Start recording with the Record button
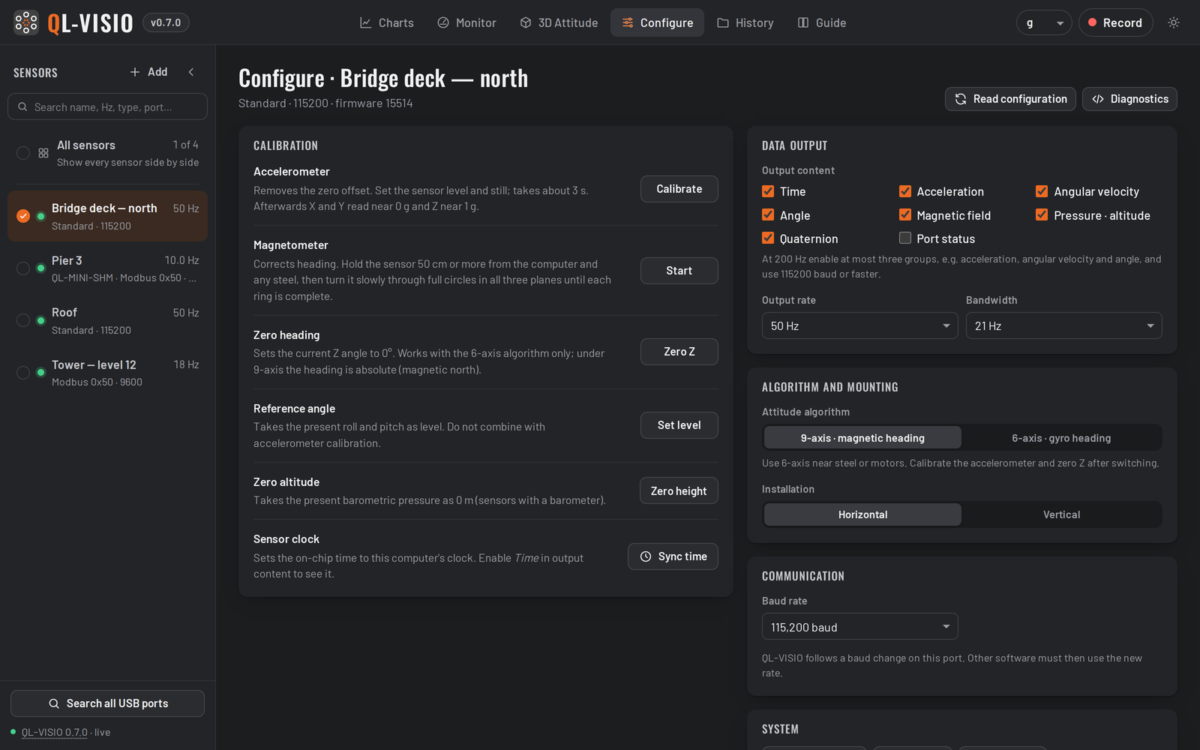 (x=1115, y=23)
